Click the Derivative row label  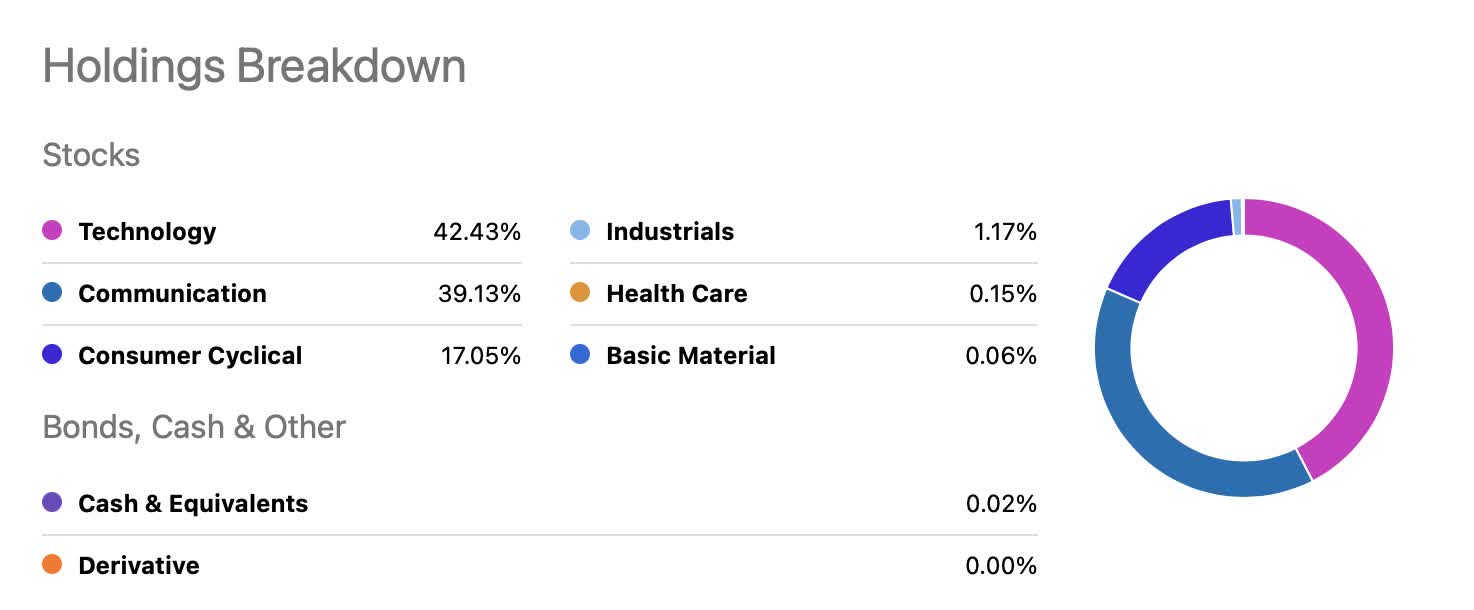point(139,566)
